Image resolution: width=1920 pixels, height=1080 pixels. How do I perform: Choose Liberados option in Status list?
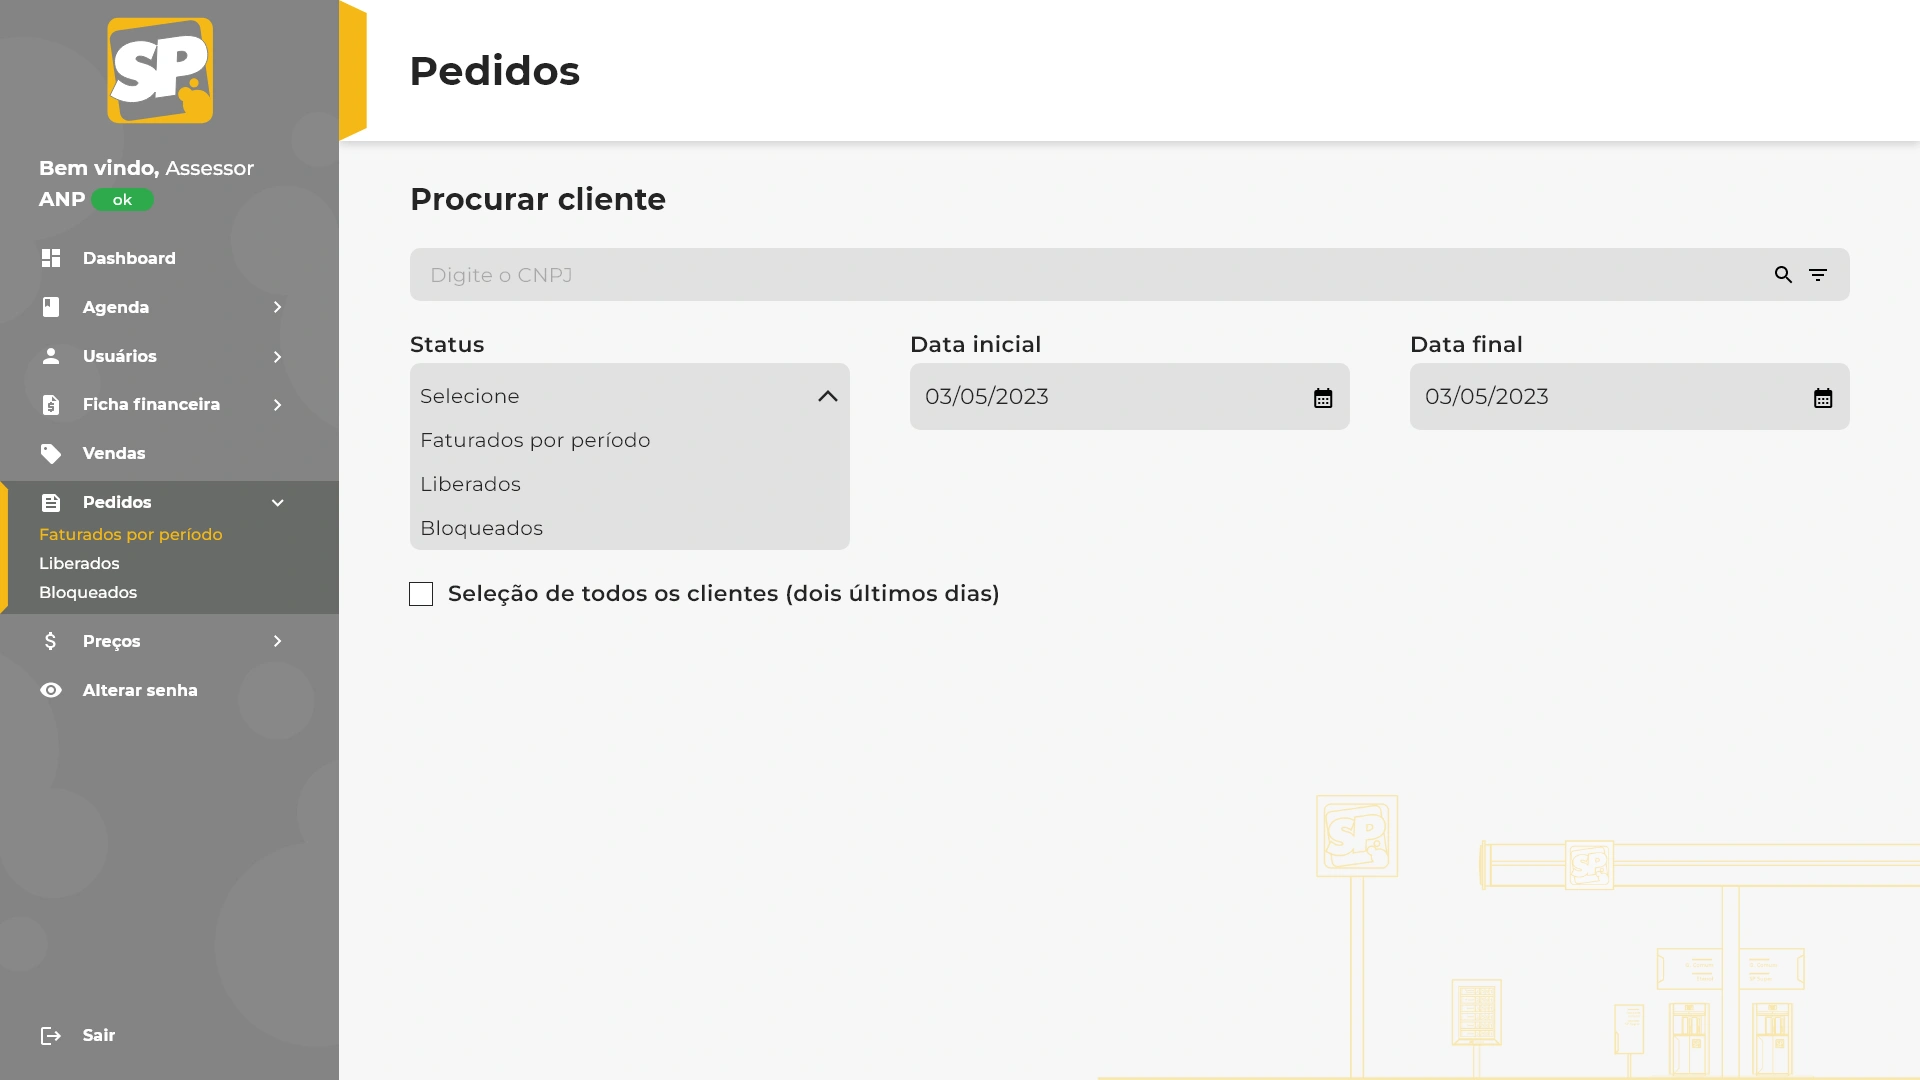point(471,484)
